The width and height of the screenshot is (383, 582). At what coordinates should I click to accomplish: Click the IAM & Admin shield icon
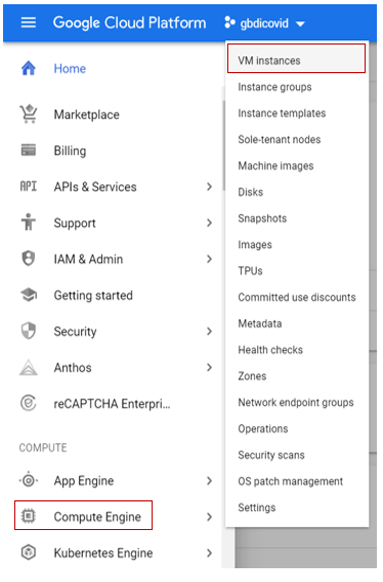[x=28, y=259]
